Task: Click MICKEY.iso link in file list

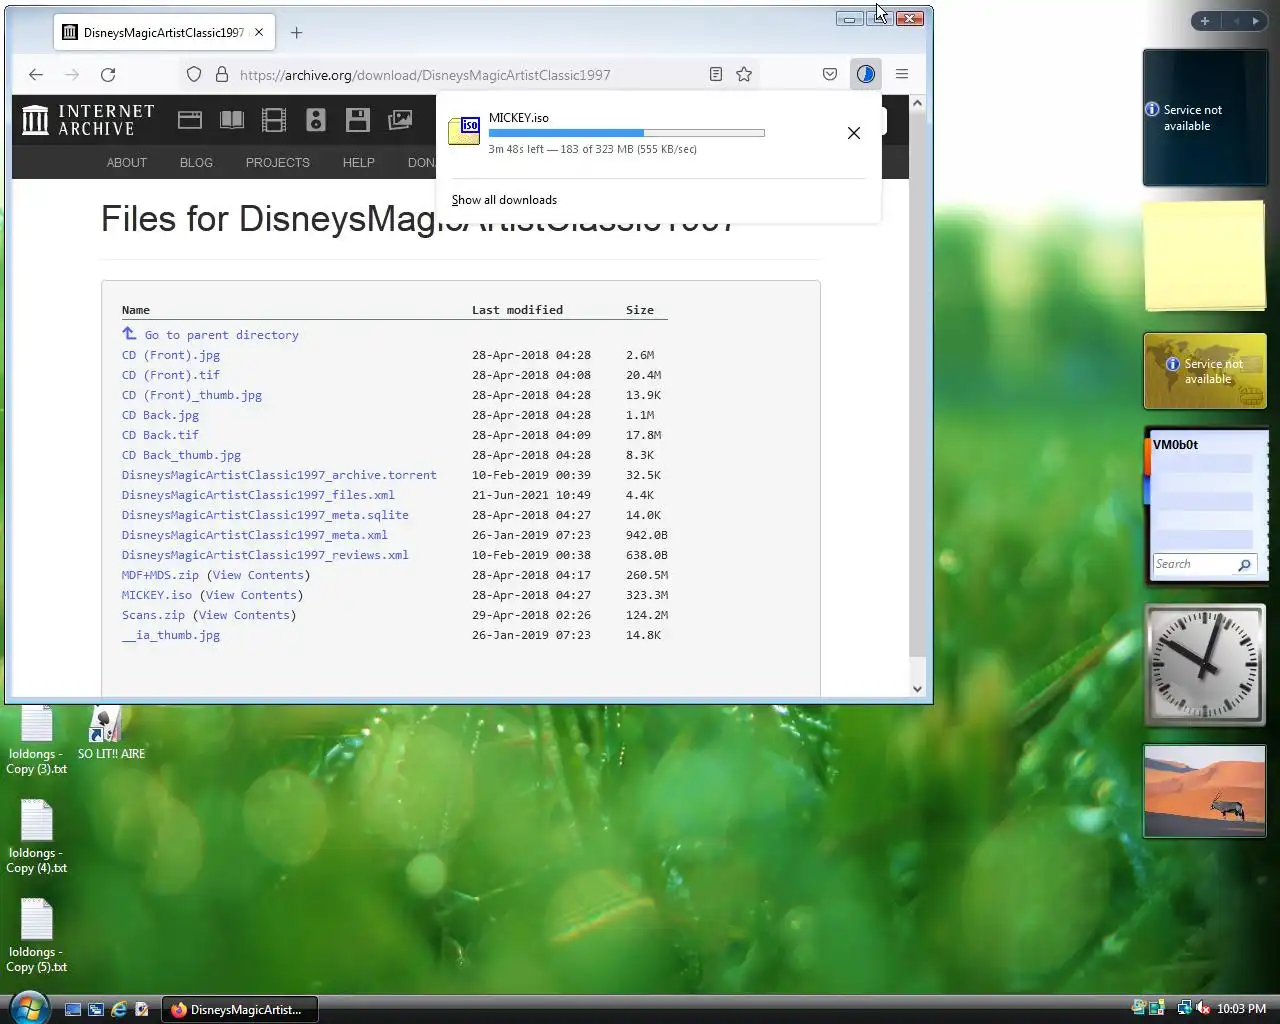Action: (157, 595)
